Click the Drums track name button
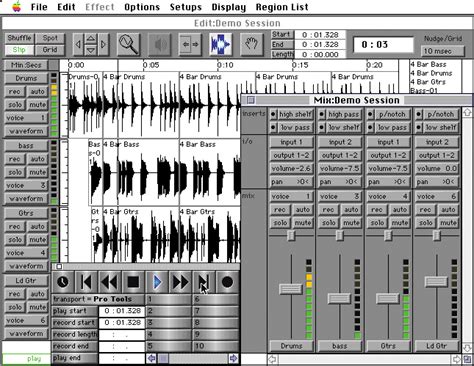Viewport: 474px width, 366px height. 26,78
